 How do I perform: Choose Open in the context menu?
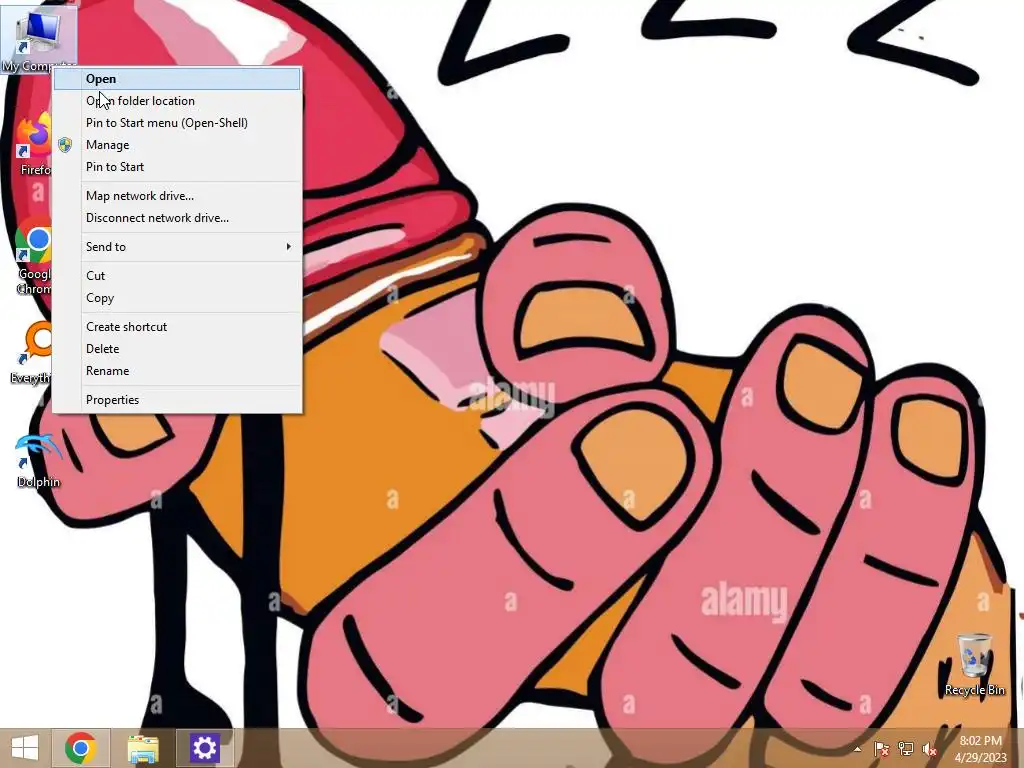point(177,79)
